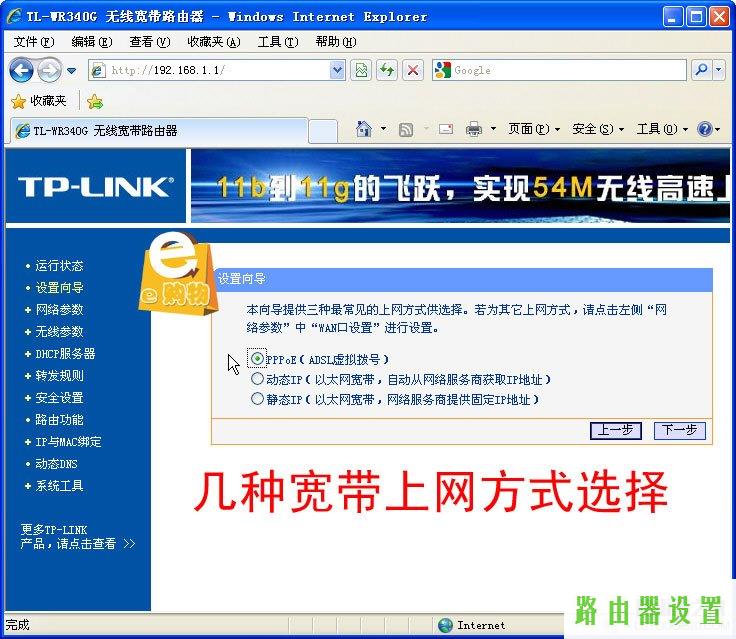The image size is (736, 639).
Task: Click the e购物 shopping bag icon
Action: 177,273
